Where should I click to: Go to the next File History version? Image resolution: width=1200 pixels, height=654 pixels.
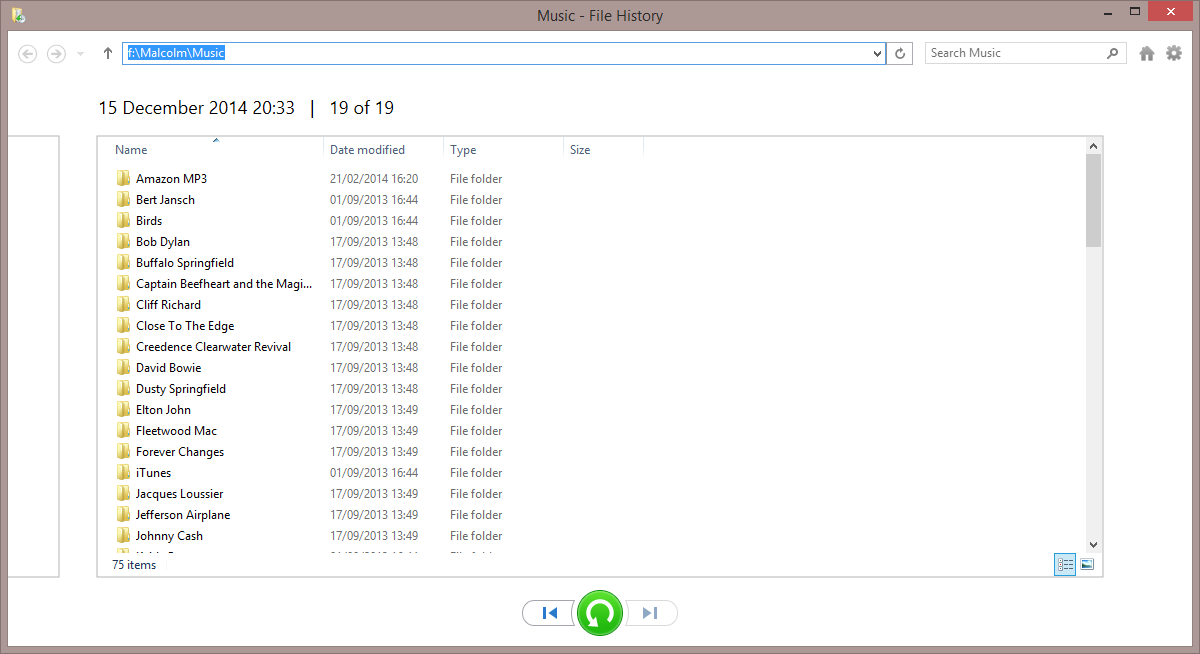(x=650, y=613)
